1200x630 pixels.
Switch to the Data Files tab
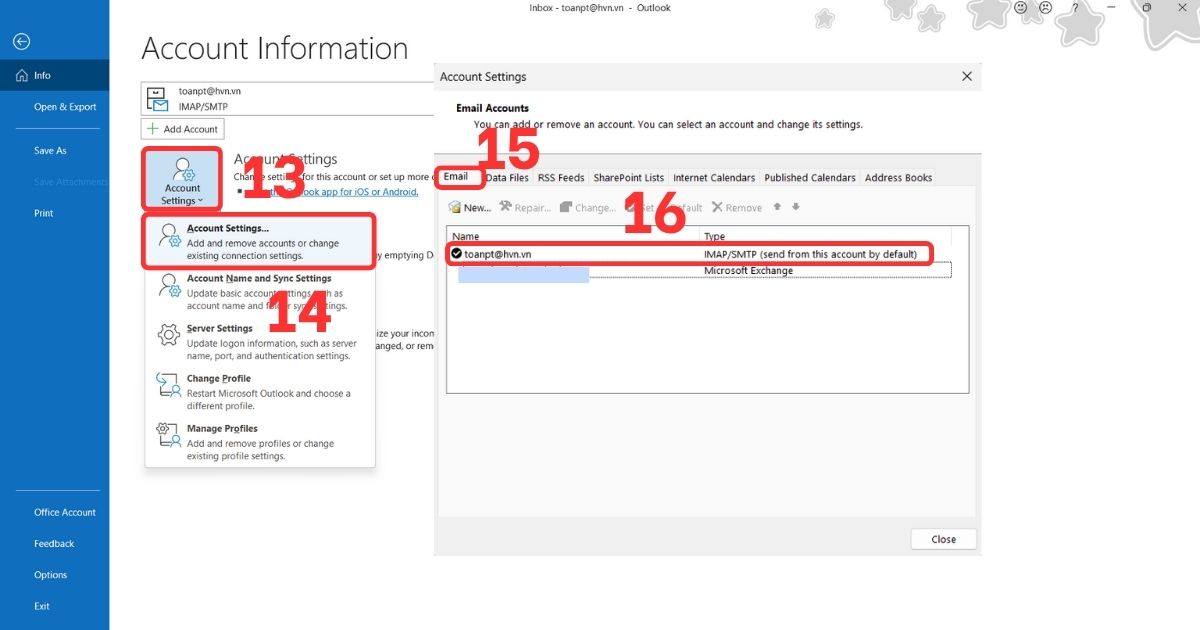[507, 177]
